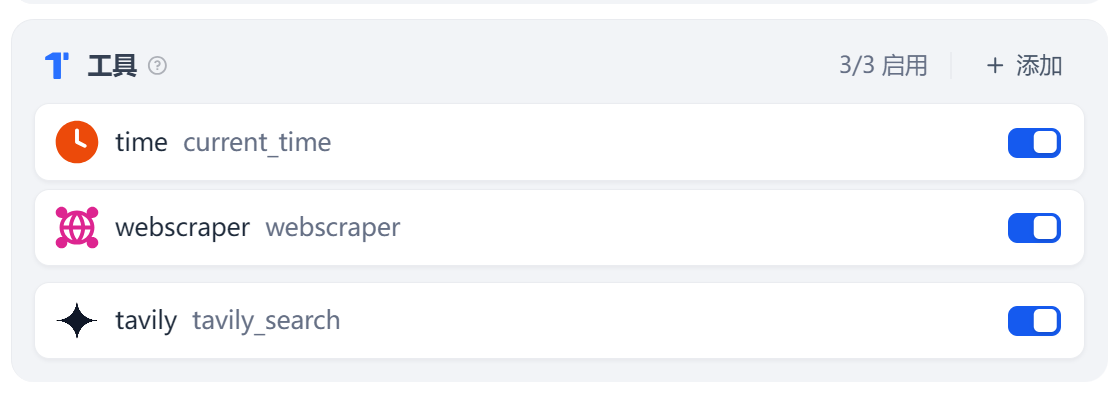Click the 工具 section heading
1114x409 pixels.
112,66
